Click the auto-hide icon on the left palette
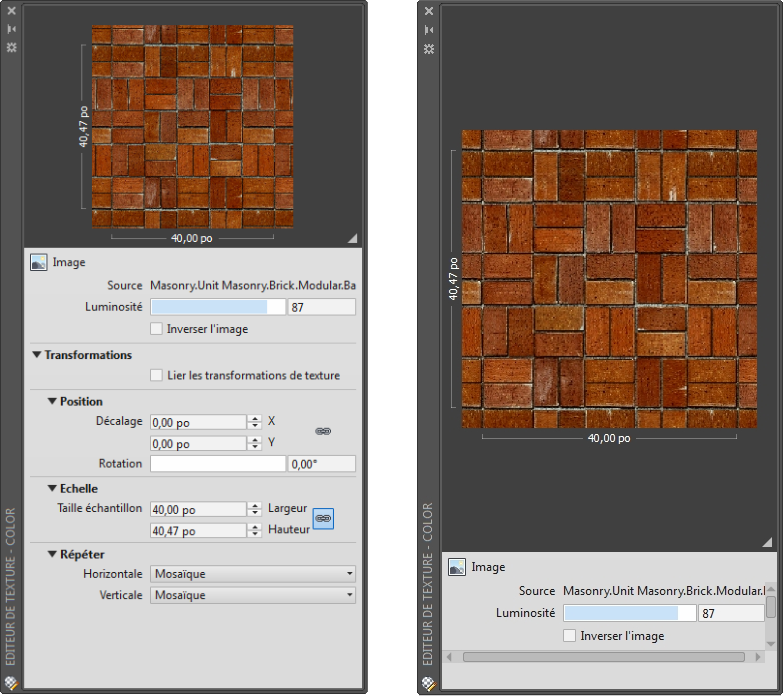Viewport: 784px width, 696px height. coord(11,29)
